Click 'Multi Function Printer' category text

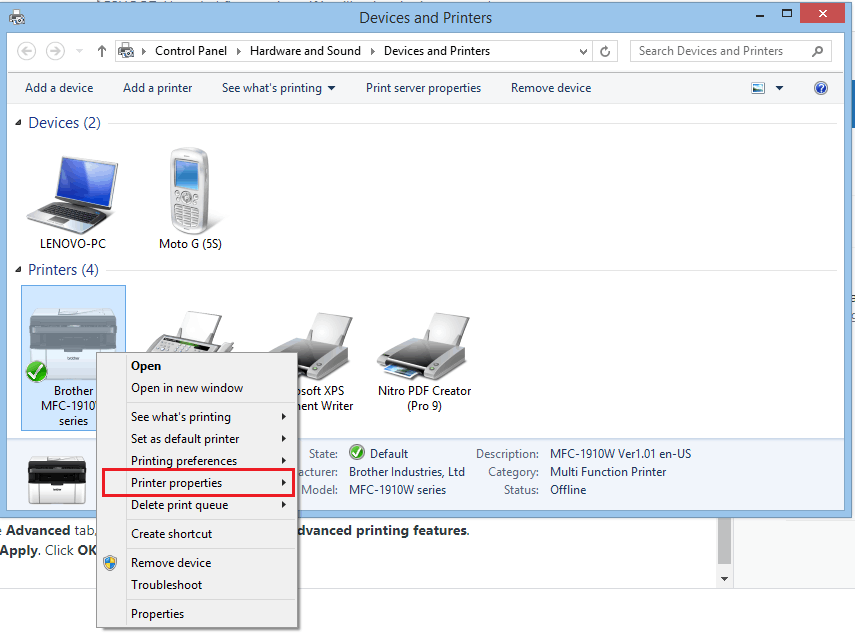[x=608, y=472]
